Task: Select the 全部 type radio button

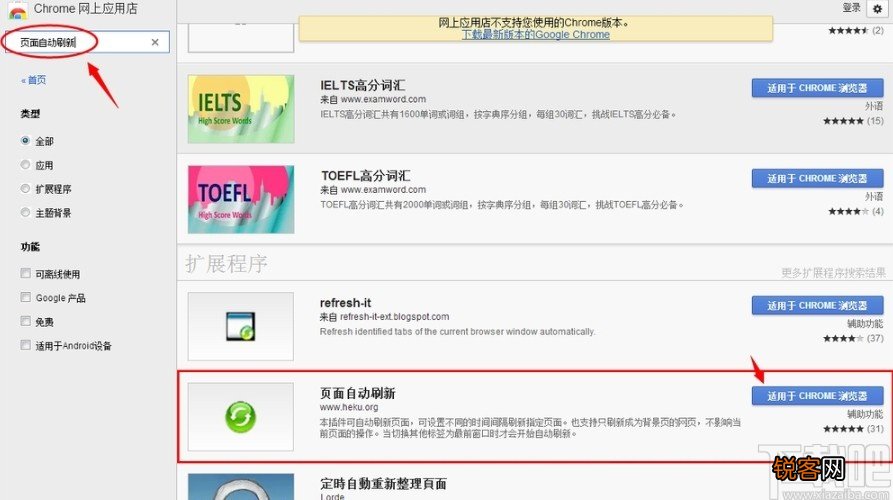Action: coord(25,140)
